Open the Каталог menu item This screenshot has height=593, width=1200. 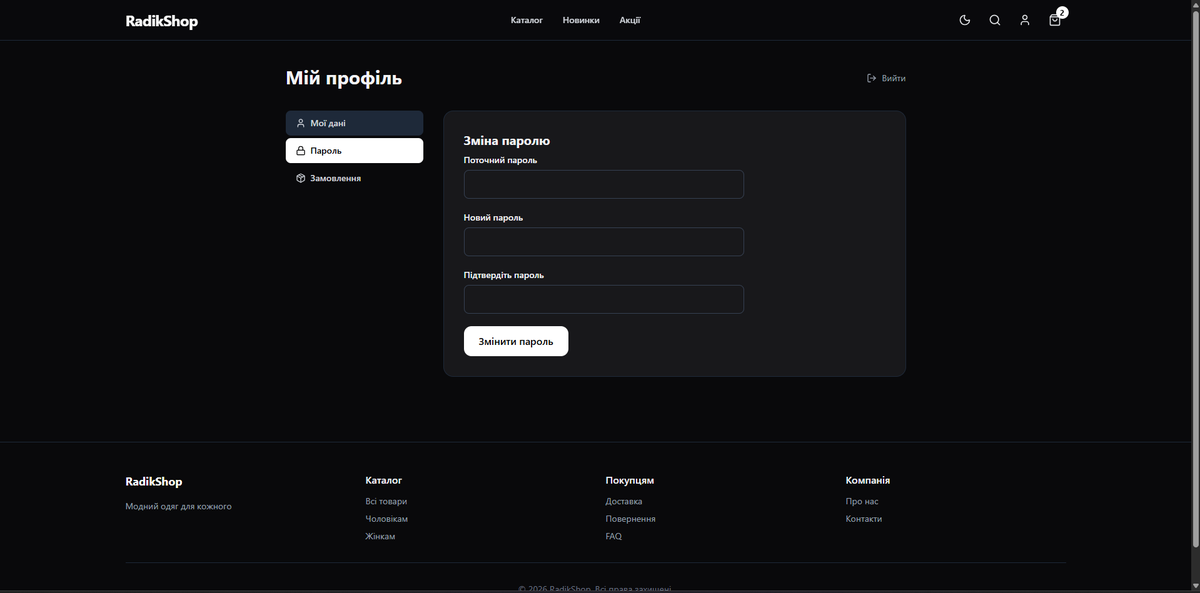(527, 20)
